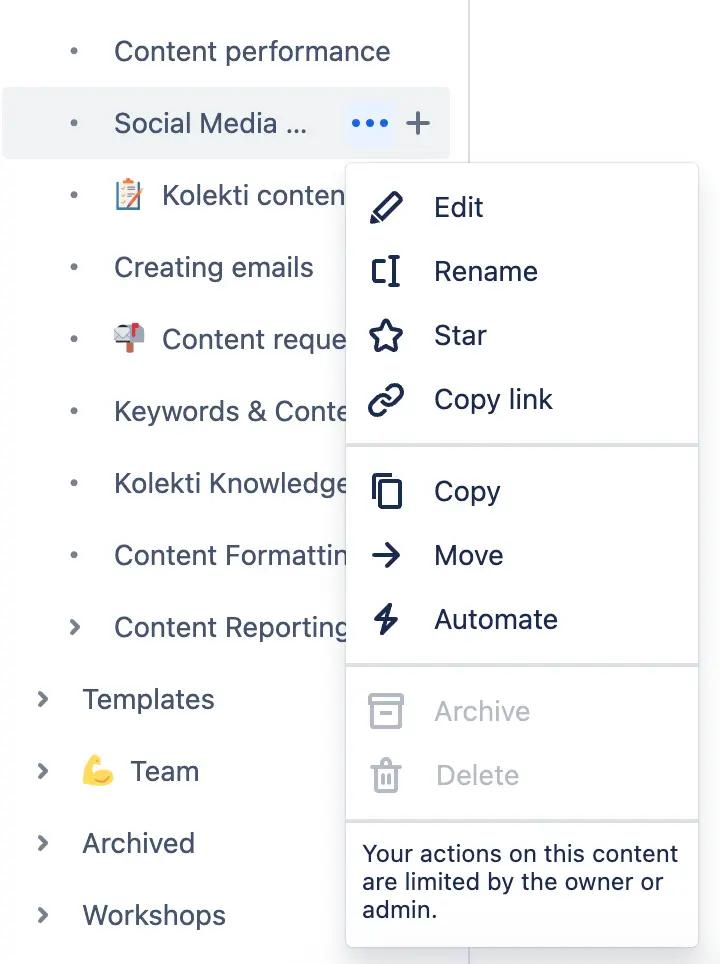Viewport: 720px width, 964px height.
Task: Select the Copy pages icon
Action: click(x=387, y=491)
